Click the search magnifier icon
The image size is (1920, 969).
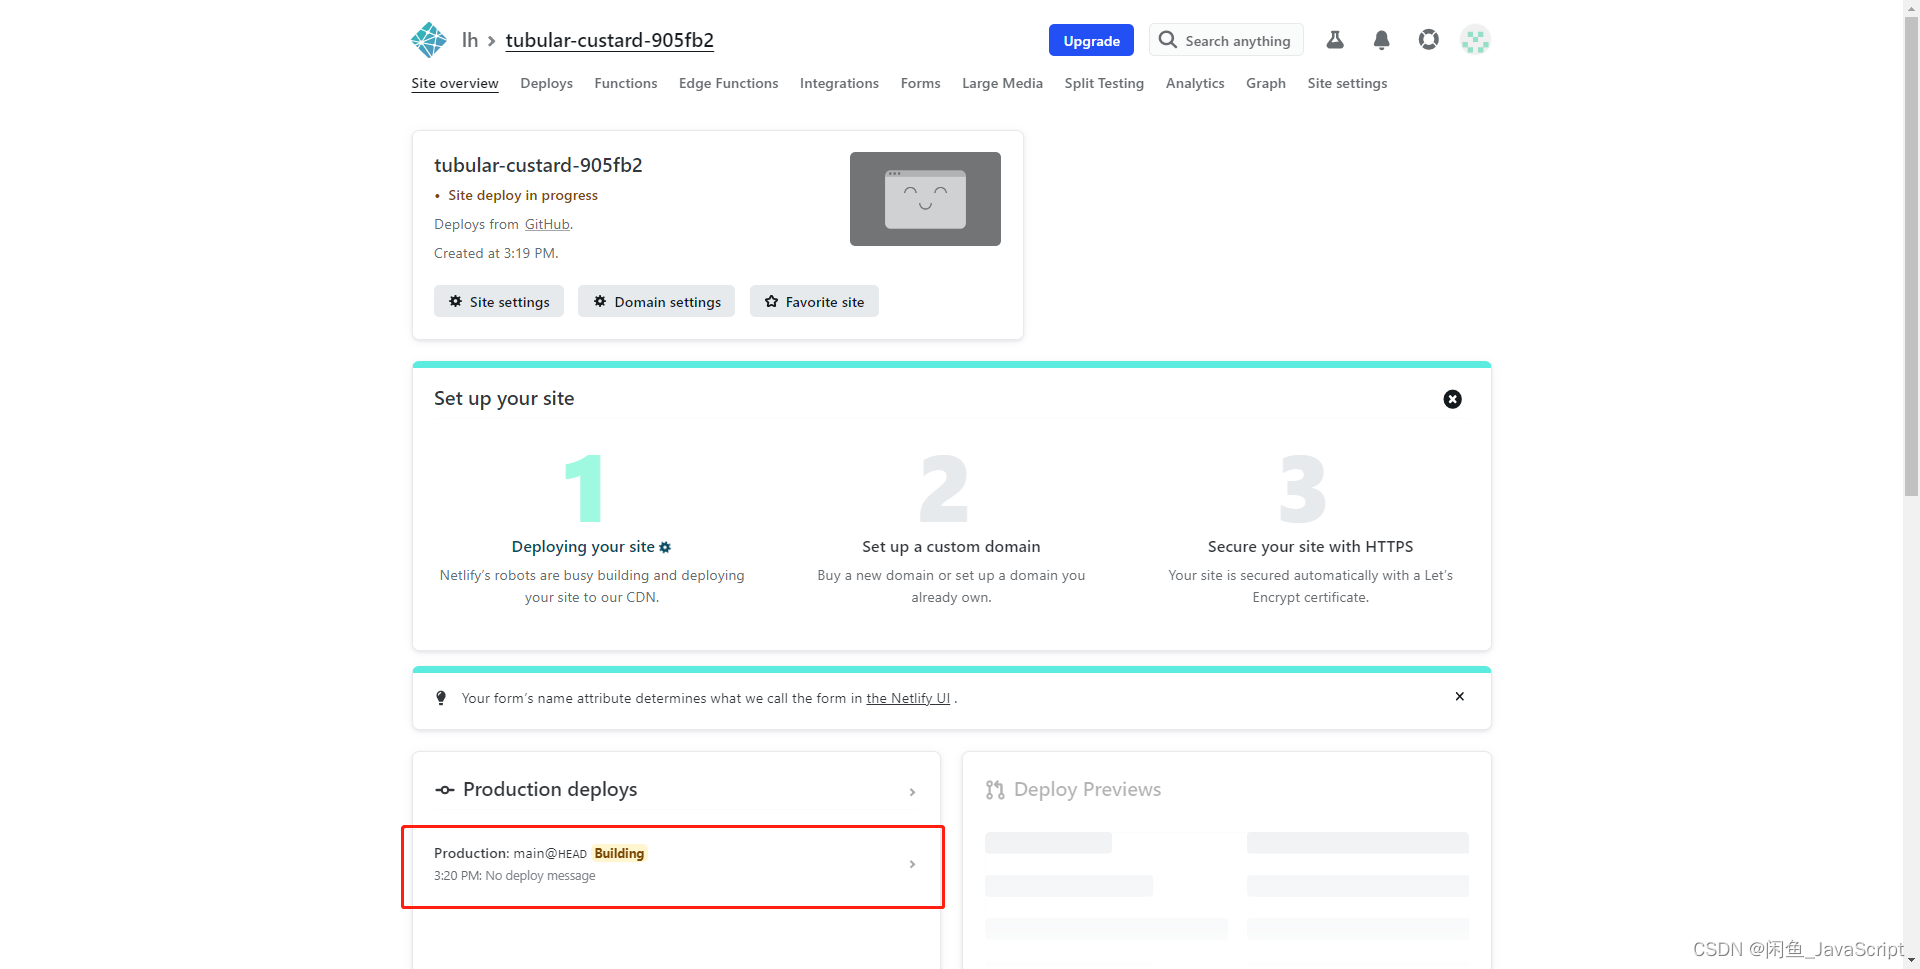pos(1168,40)
